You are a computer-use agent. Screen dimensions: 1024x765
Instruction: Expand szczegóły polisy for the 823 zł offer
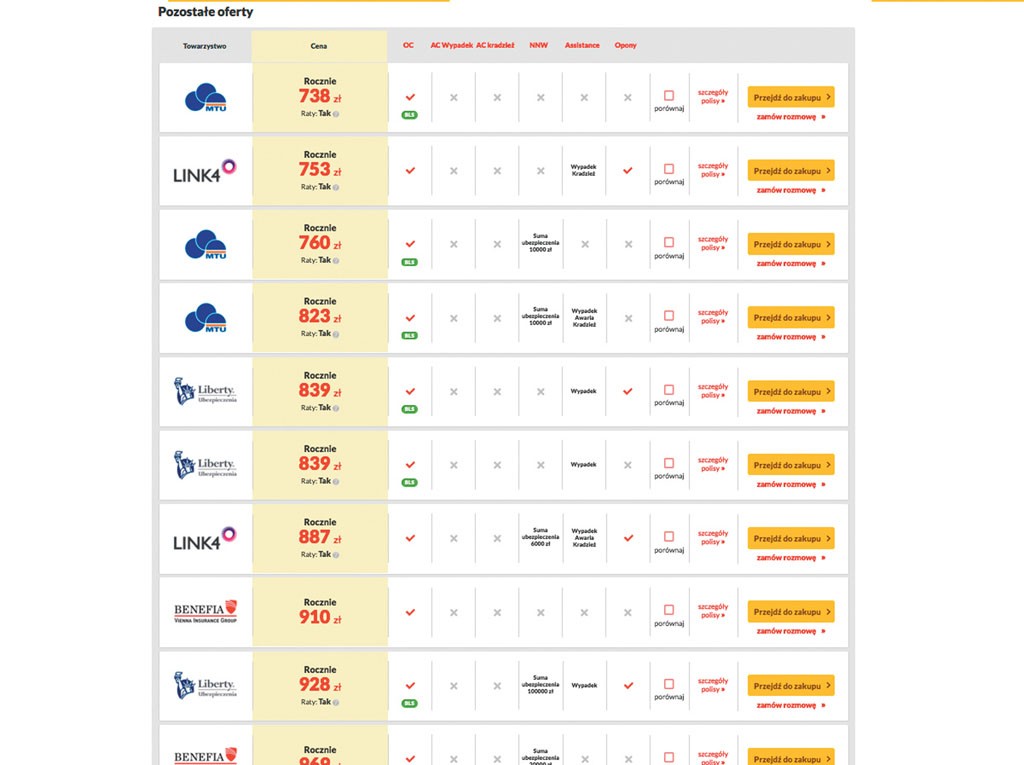[x=712, y=317]
